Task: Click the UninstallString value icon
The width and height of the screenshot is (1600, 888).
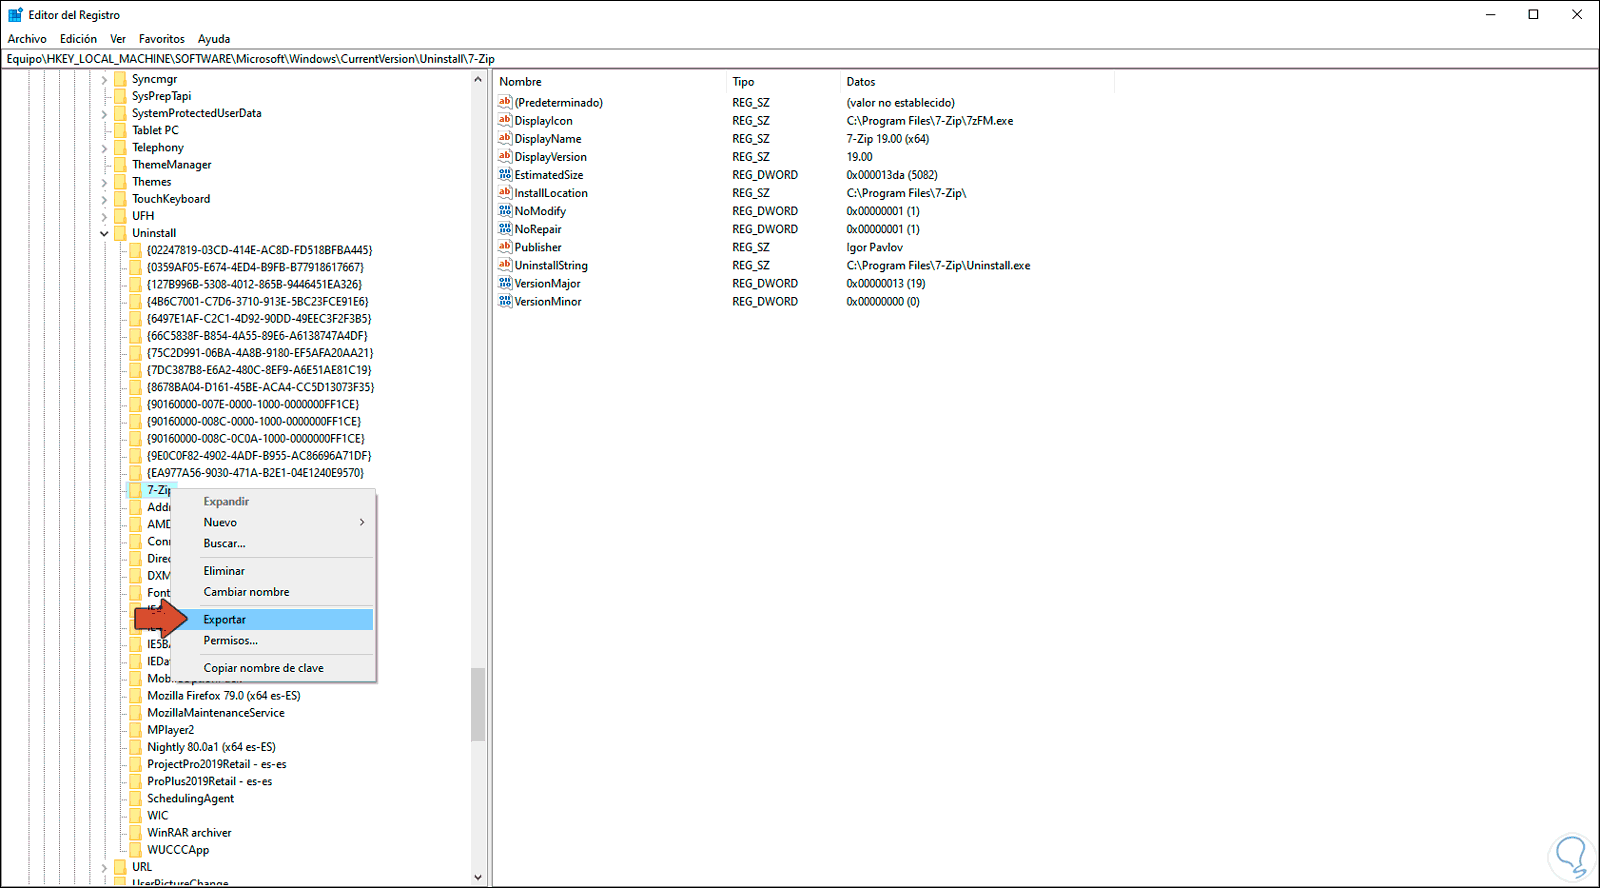Action: [505, 264]
